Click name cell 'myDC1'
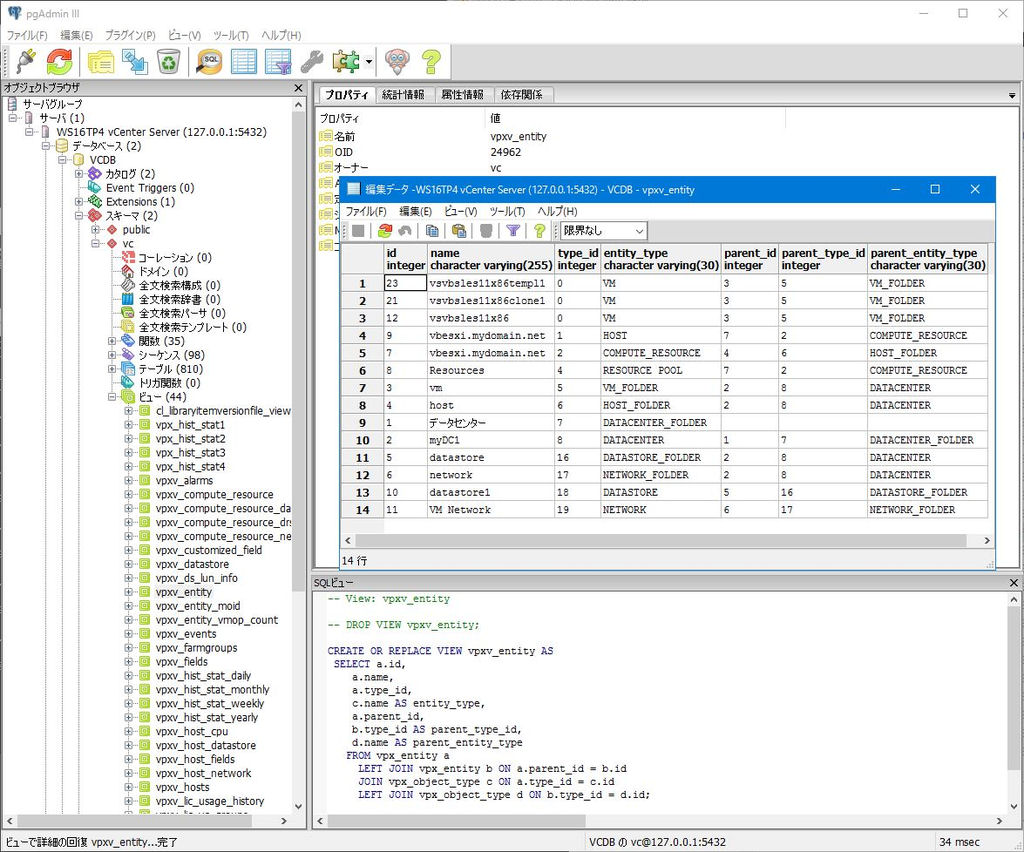 click(490, 440)
